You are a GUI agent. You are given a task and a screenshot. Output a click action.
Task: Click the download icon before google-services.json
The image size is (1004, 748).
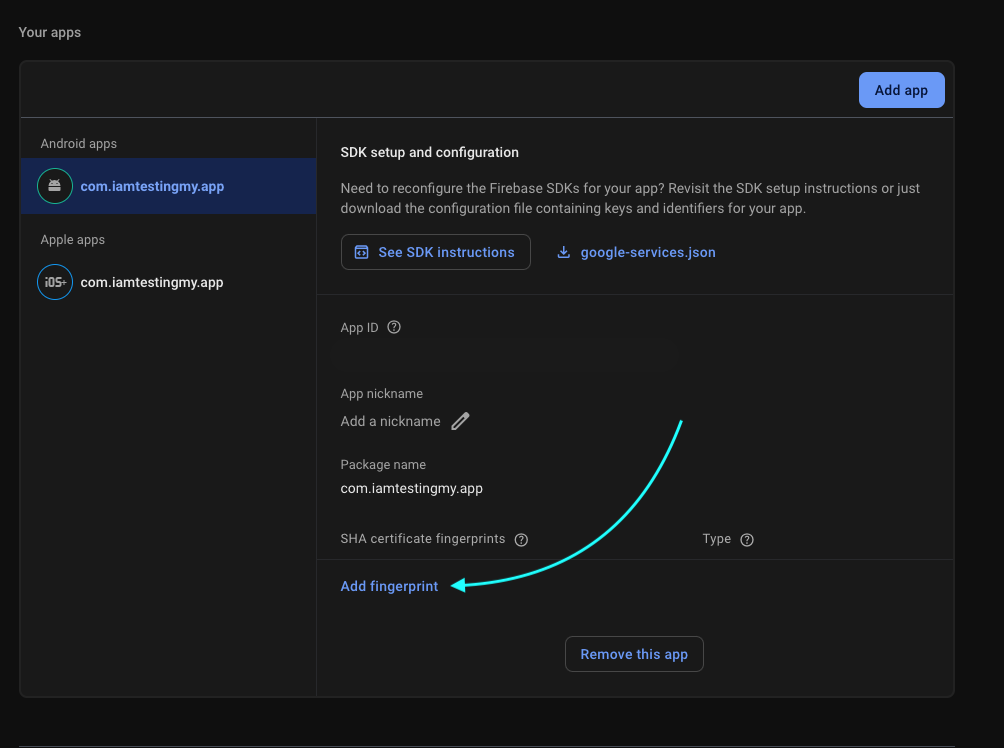(564, 252)
